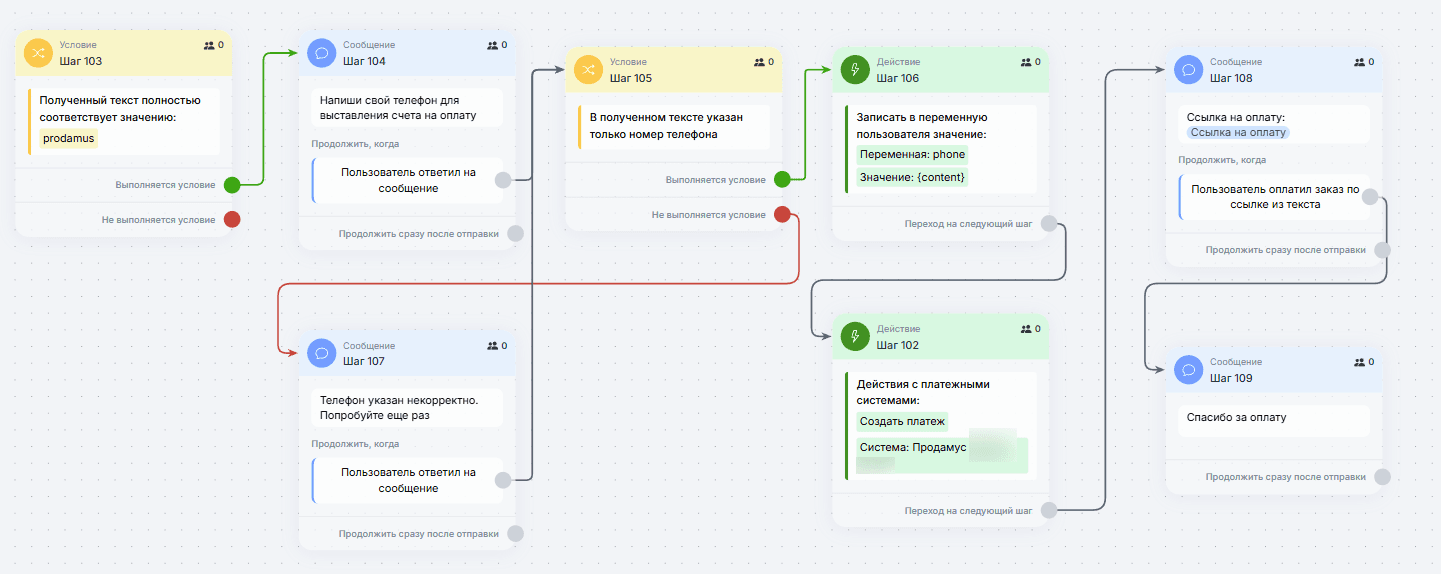
Task: Click red 'Не выполняется условие' connector on Шаг 105
Action: pos(782,214)
